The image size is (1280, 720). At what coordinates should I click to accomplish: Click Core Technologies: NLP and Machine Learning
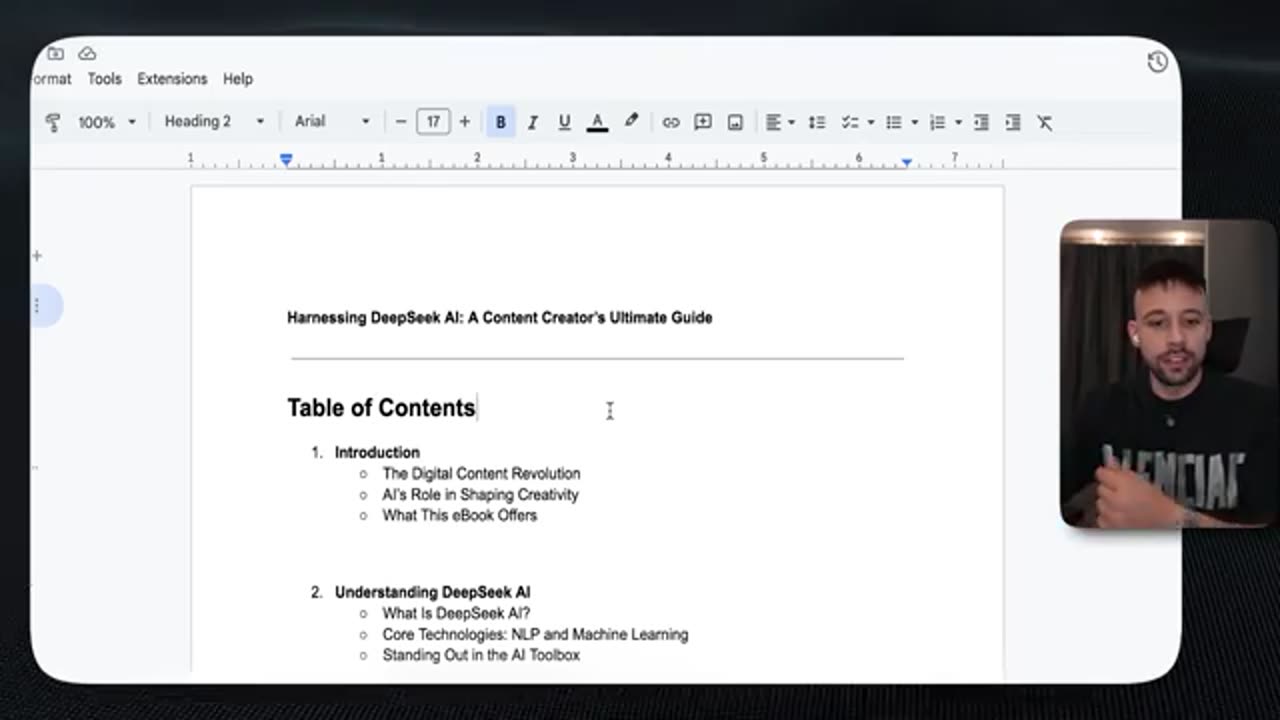click(535, 634)
